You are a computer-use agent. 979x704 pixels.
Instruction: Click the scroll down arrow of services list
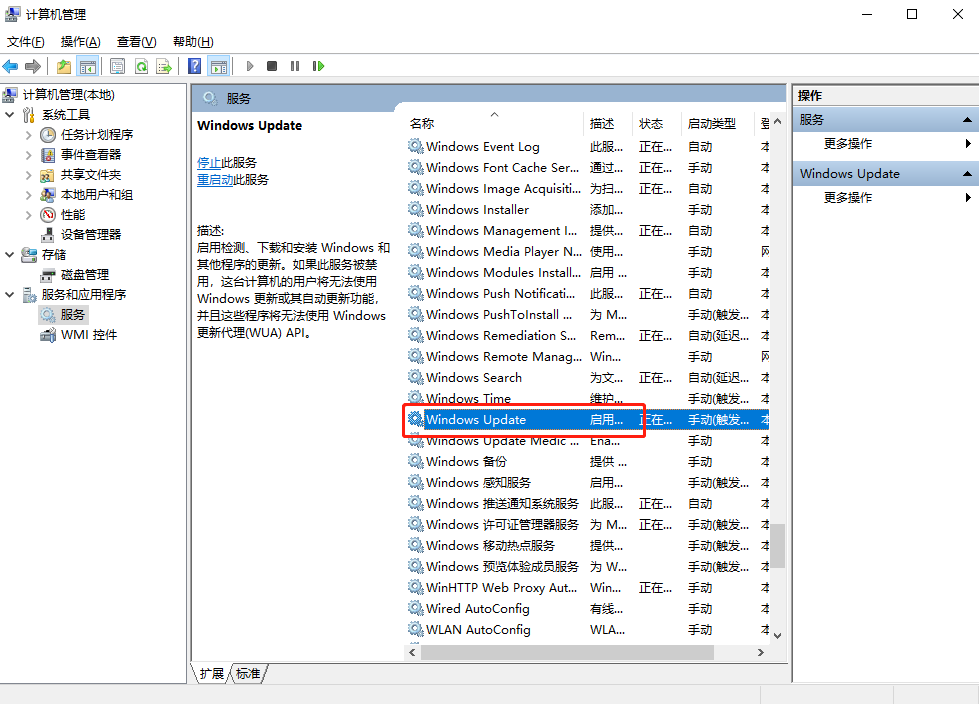coord(777,636)
